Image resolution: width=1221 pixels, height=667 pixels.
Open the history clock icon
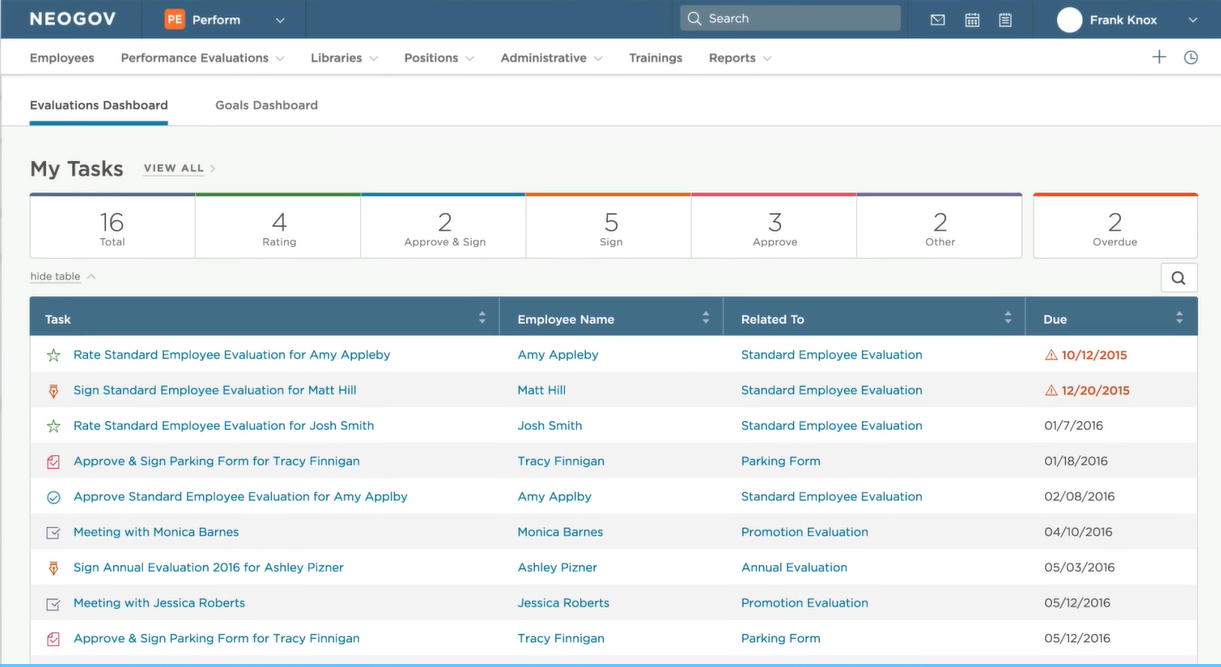click(x=1191, y=58)
